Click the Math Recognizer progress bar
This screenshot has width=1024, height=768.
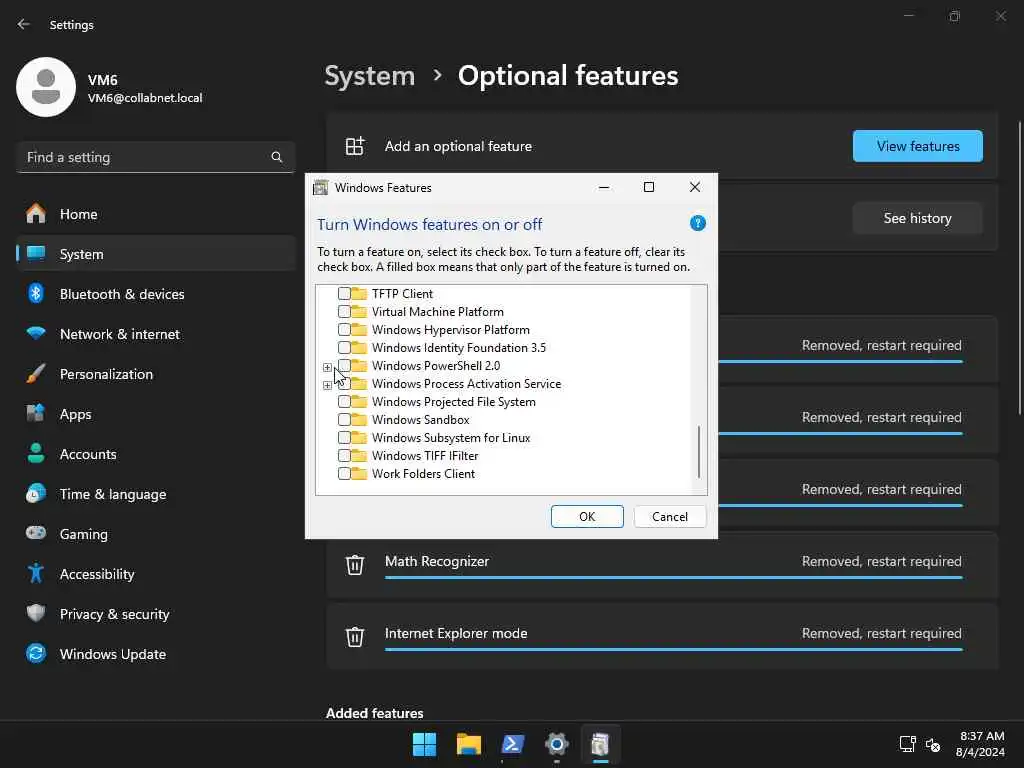[x=673, y=577]
